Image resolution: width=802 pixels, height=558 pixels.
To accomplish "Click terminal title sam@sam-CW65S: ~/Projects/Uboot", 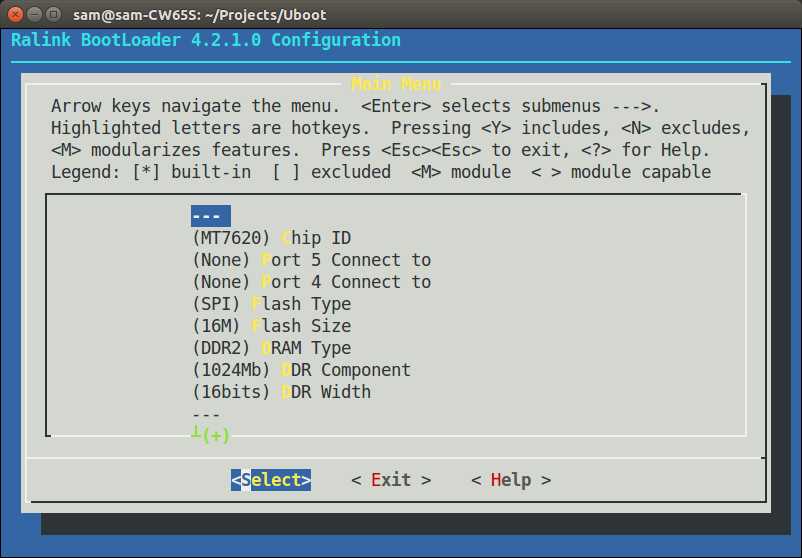I will [x=199, y=15].
